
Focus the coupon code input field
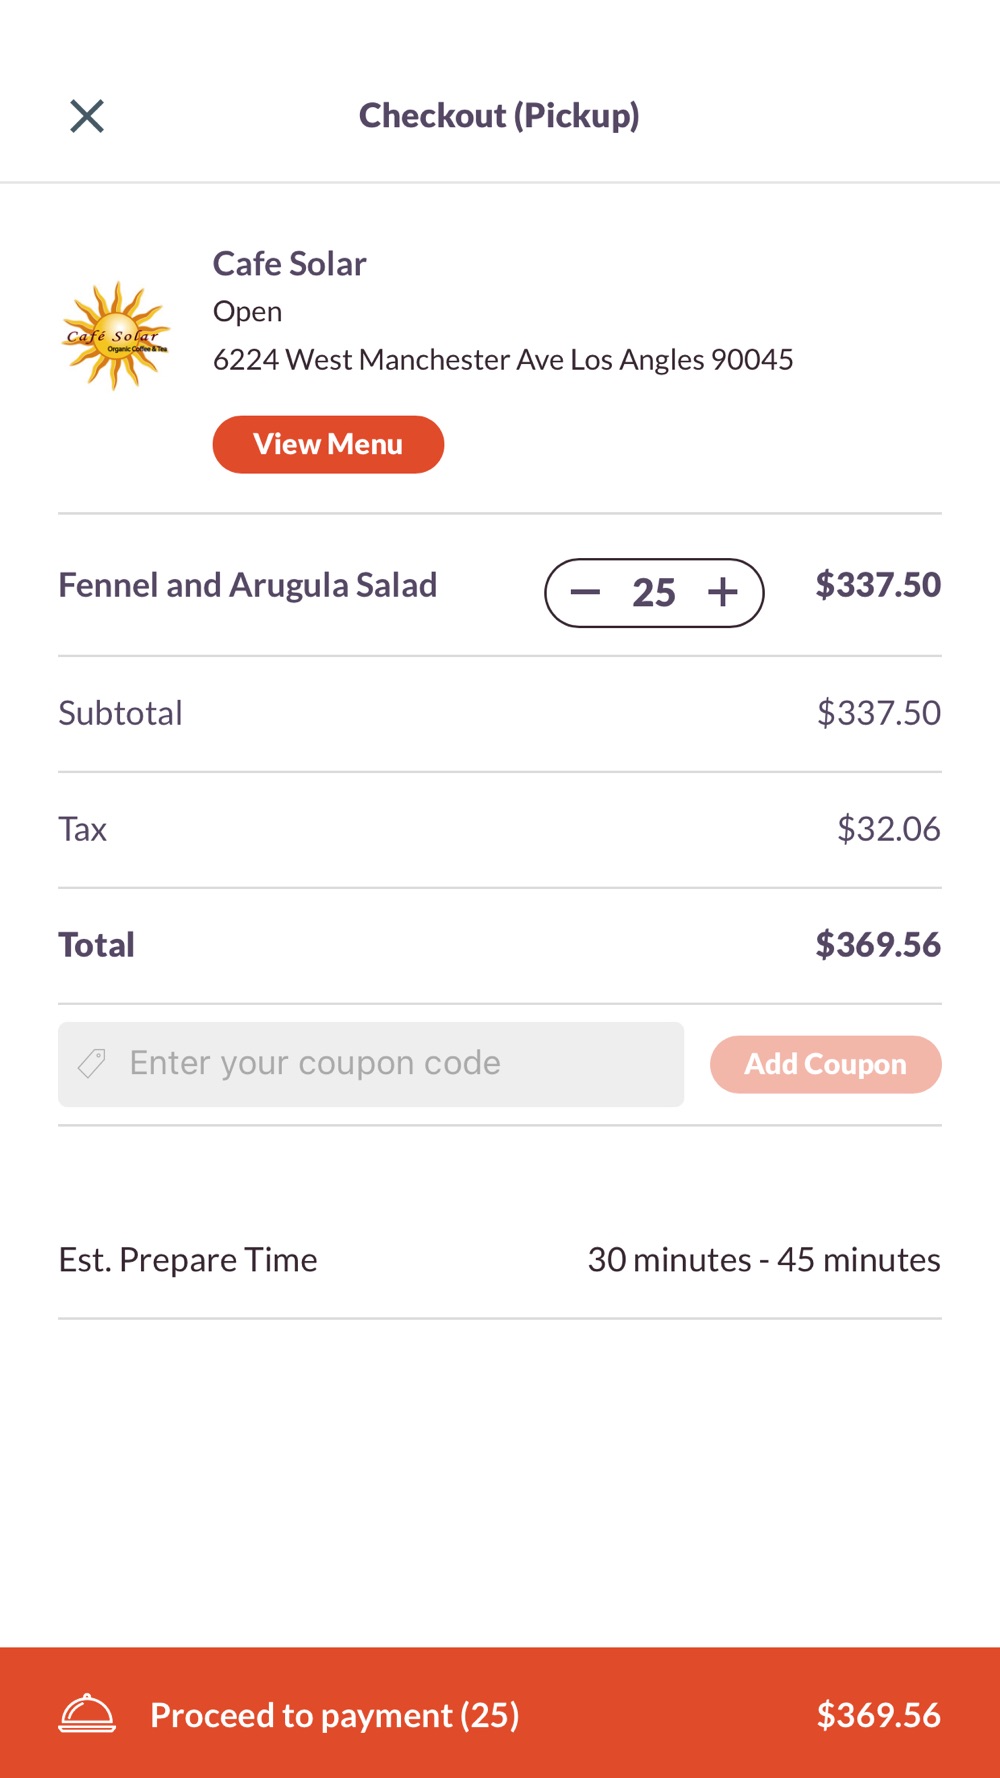tap(371, 1064)
